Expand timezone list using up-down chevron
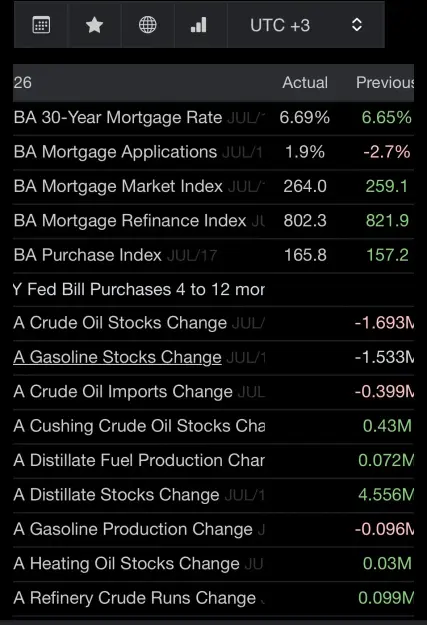Screen dimensions: 427x625 click(357, 25)
